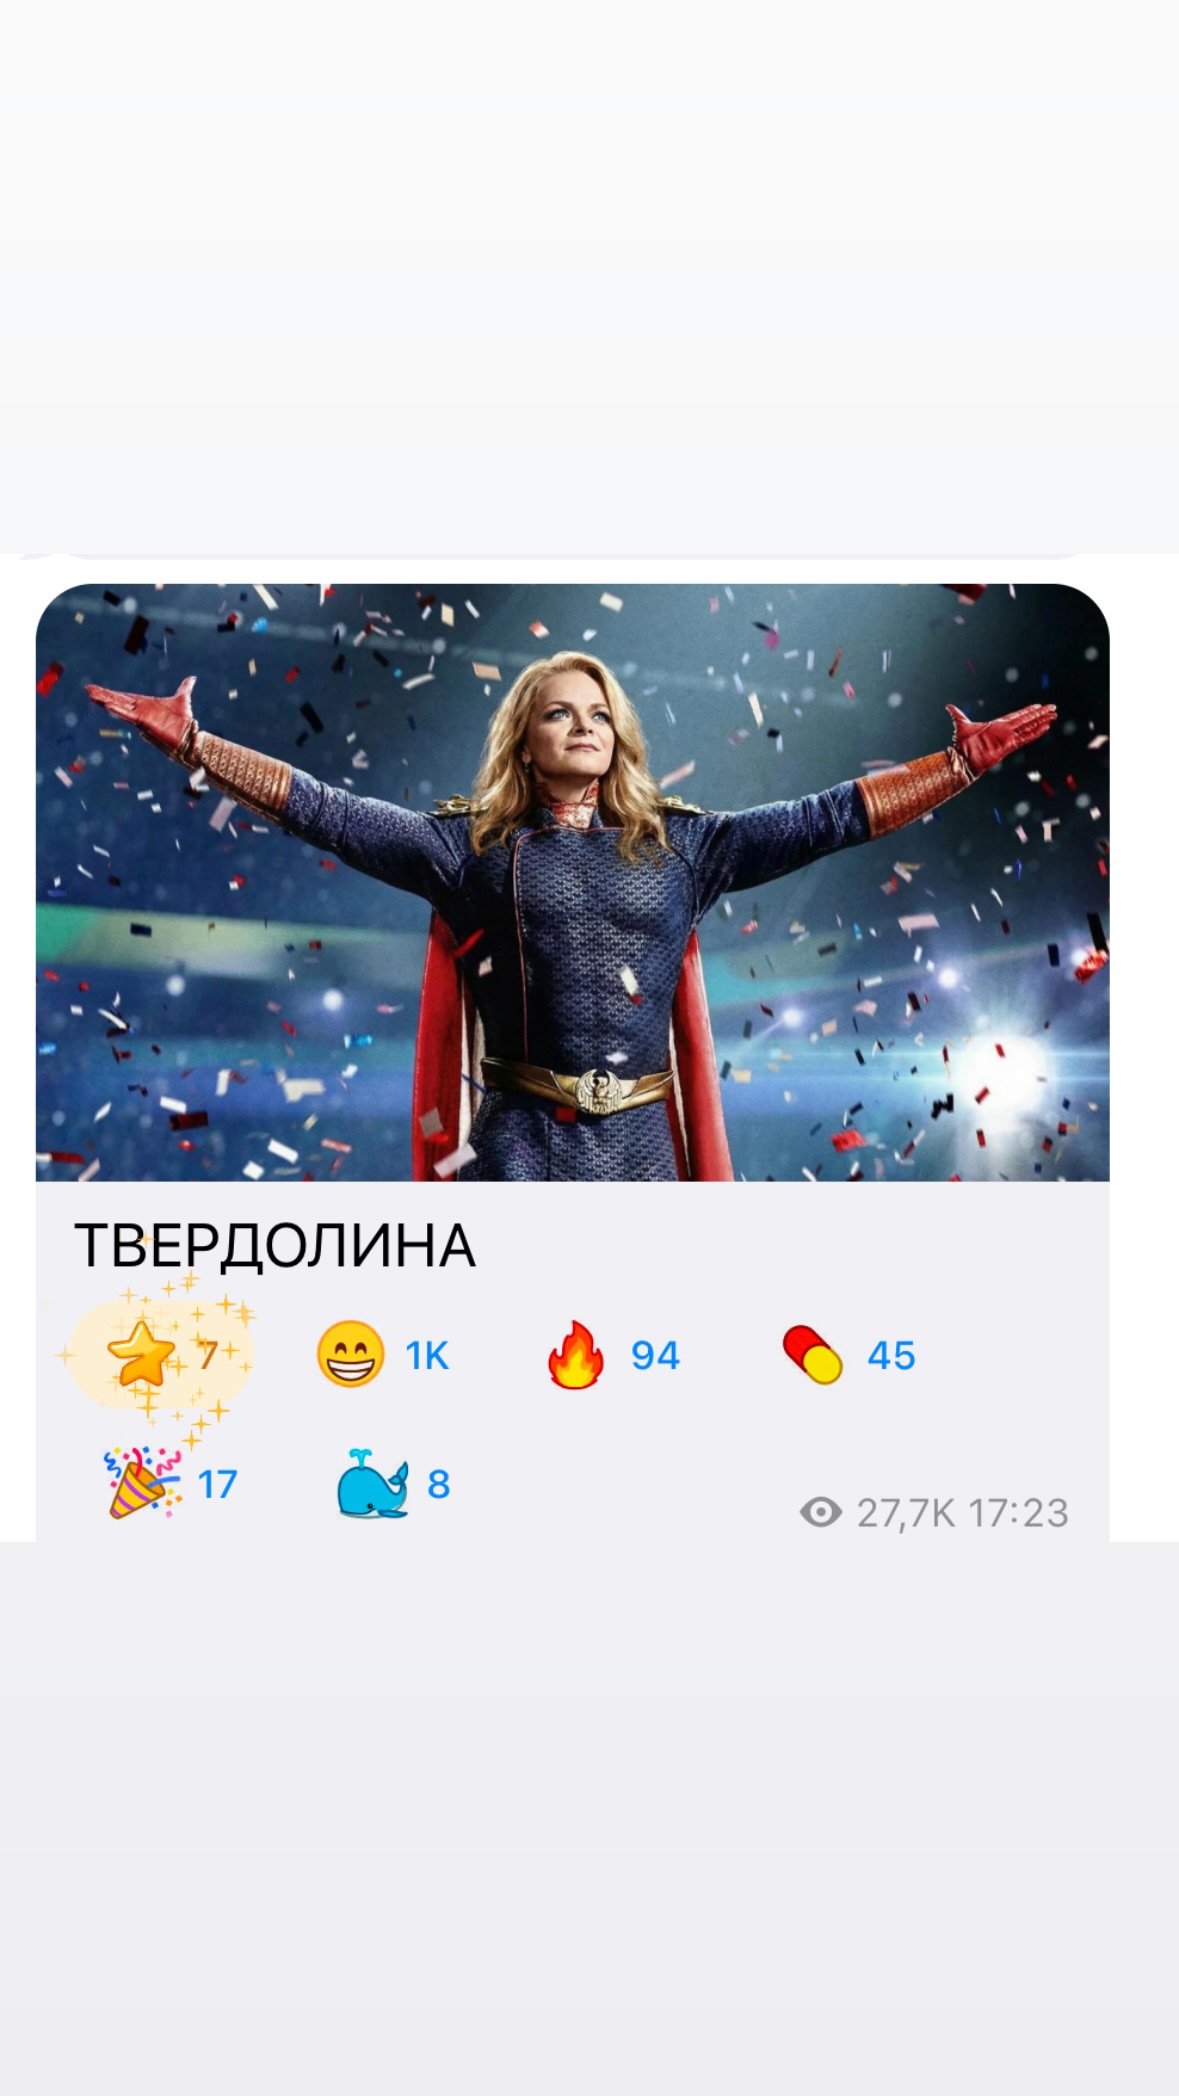Click the gold belt buckle in photo
This screenshot has height=2096, width=1179.
click(602, 1089)
